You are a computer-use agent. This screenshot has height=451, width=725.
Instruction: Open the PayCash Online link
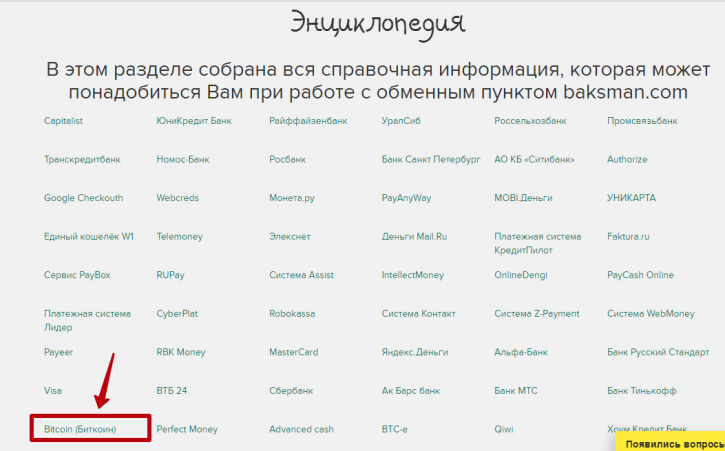click(640, 275)
